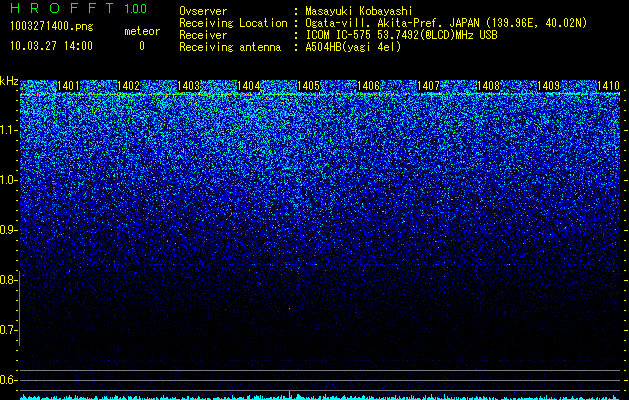Click the Ovserver label
Screen dimensions: 629x400
[x=203, y=11]
